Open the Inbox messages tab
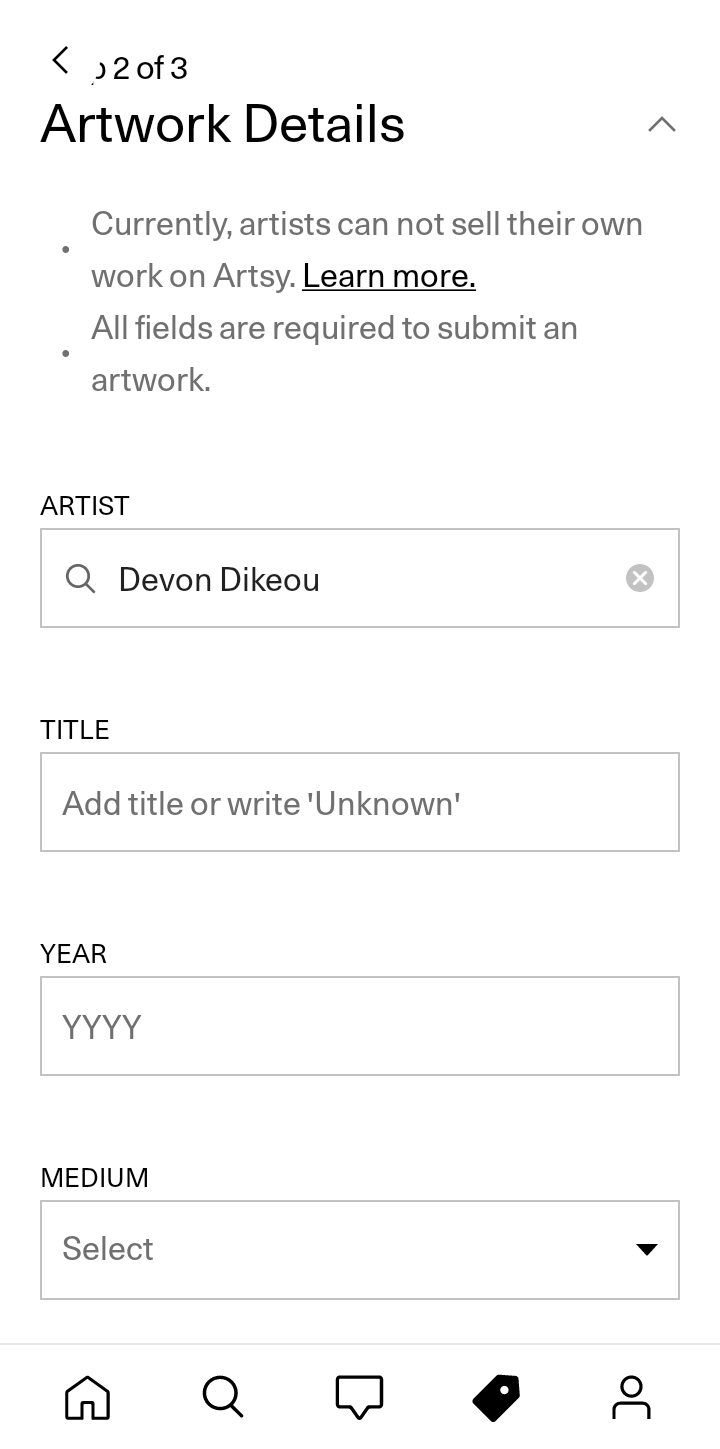The height and width of the screenshot is (1449, 720). (x=359, y=1397)
